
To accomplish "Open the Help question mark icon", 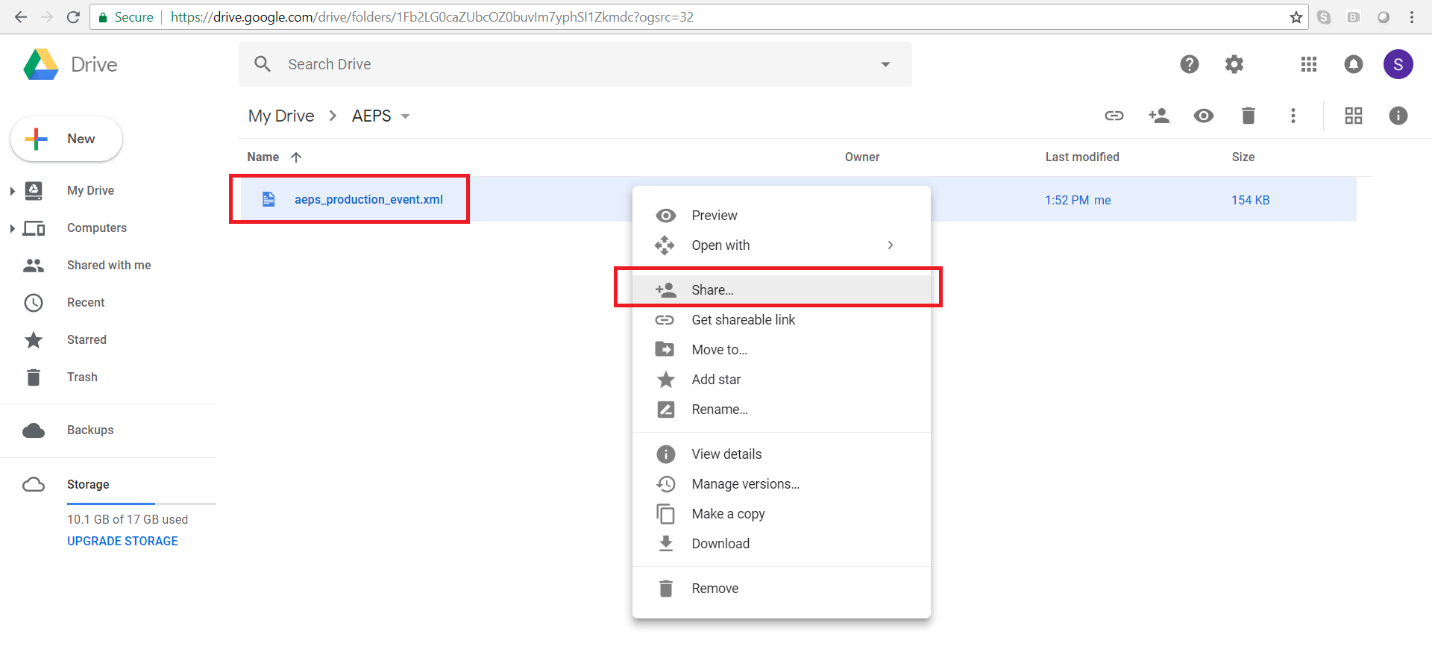I will (1189, 64).
